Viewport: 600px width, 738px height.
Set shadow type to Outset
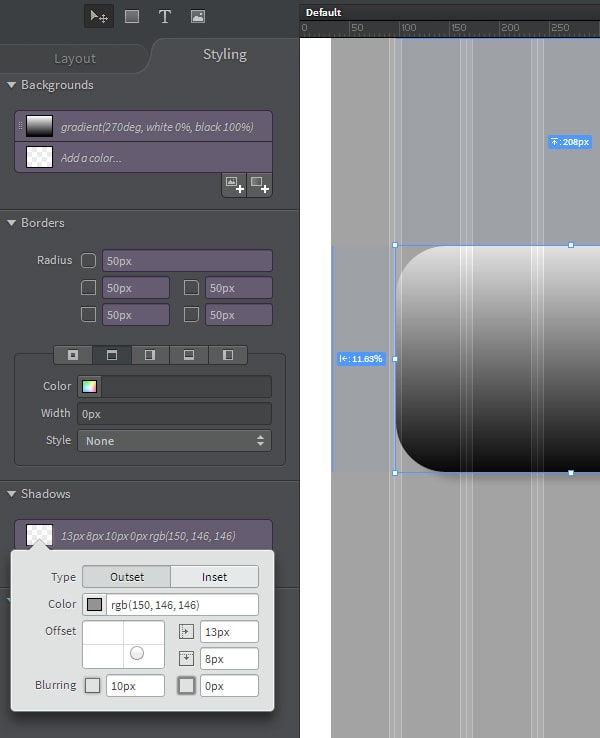pos(127,577)
